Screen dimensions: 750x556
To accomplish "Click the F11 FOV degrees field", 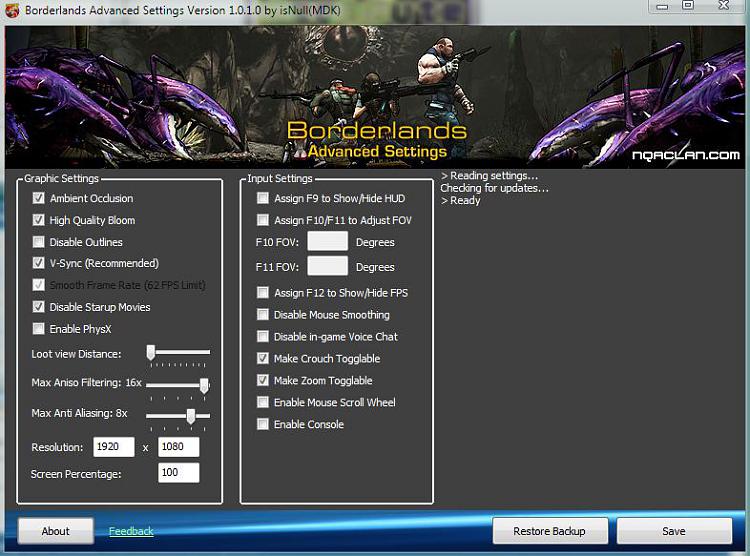I will pyautogui.click(x=328, y=266).
